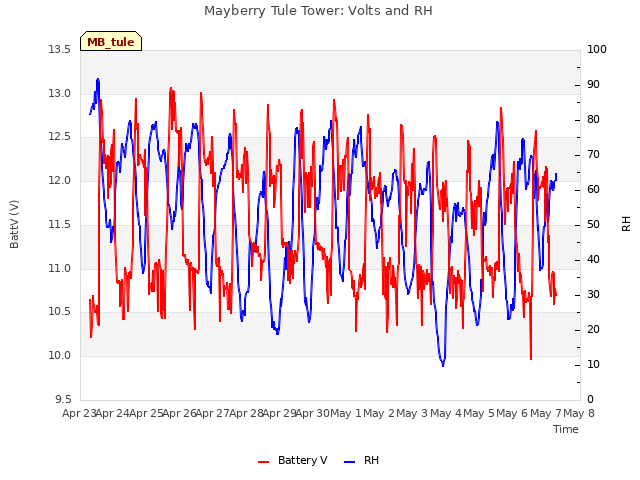Viewport: 640px width, 480px height.
Task: Toggle the Battery V legend entry
Action: click(293, 460)
